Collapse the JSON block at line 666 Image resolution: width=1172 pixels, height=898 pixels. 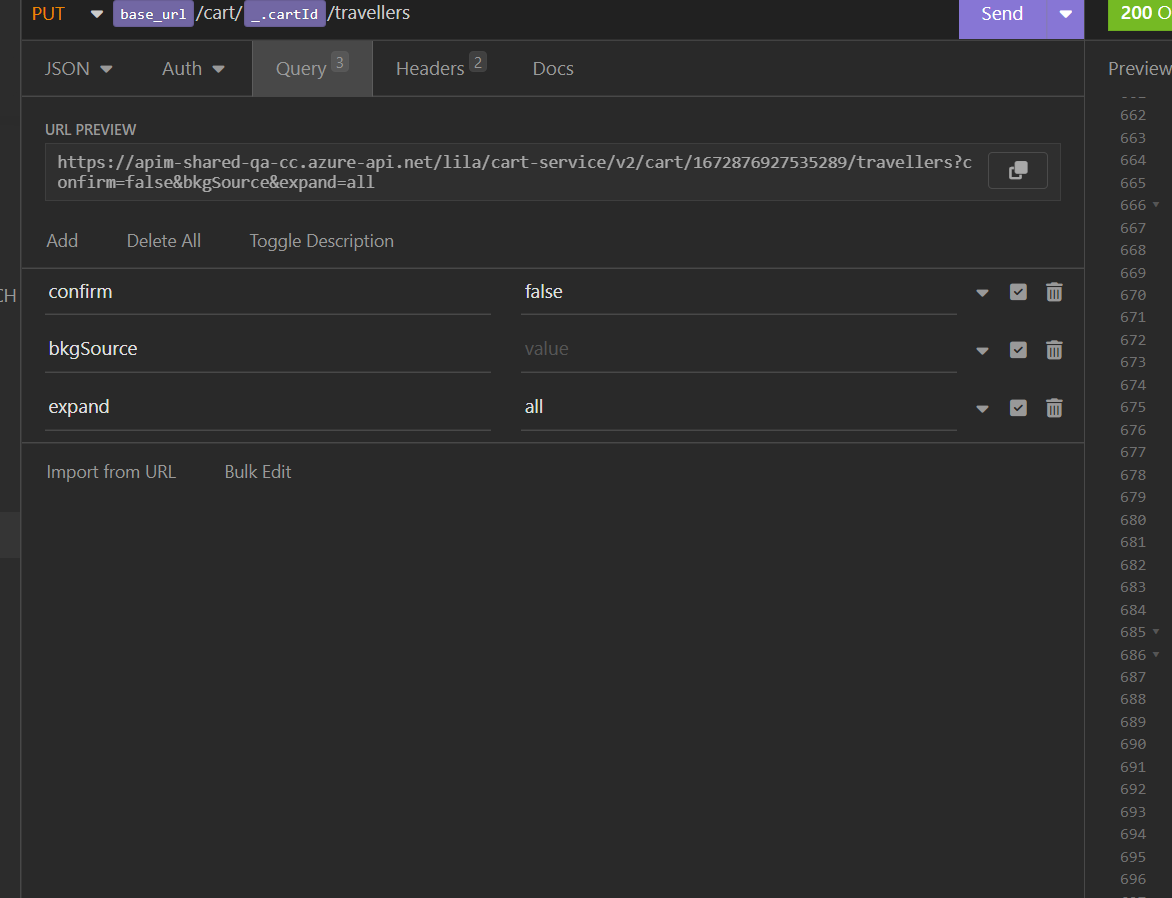pos(1154,205)
